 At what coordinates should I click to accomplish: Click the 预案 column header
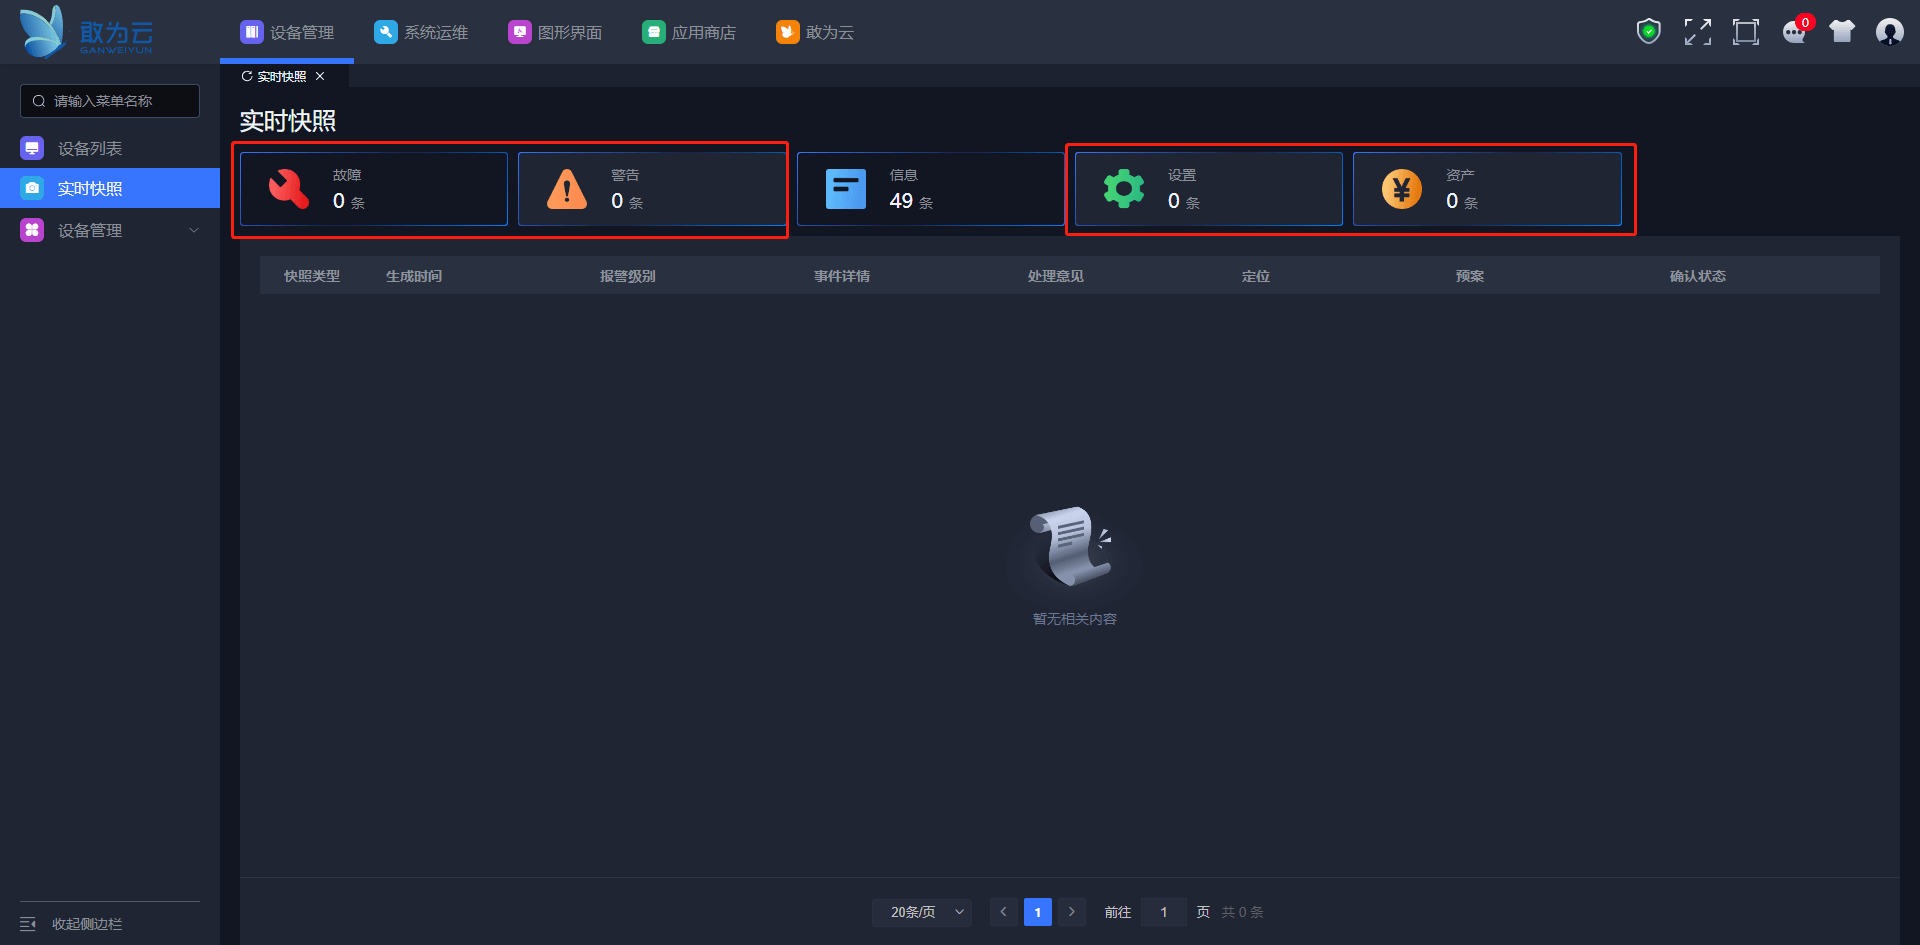tap(1470, 276)
